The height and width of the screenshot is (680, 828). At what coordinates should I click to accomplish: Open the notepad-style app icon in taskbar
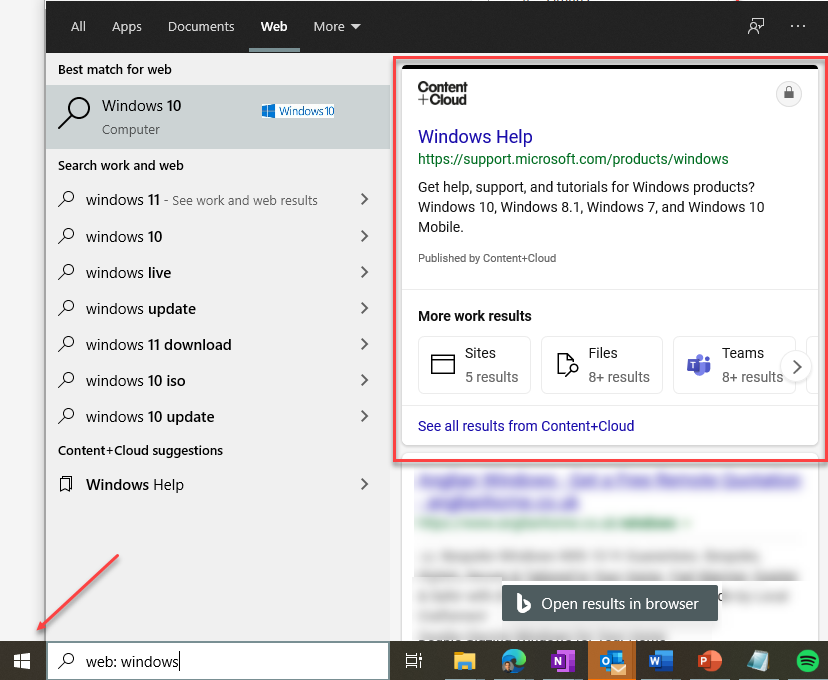pos(758,660)
